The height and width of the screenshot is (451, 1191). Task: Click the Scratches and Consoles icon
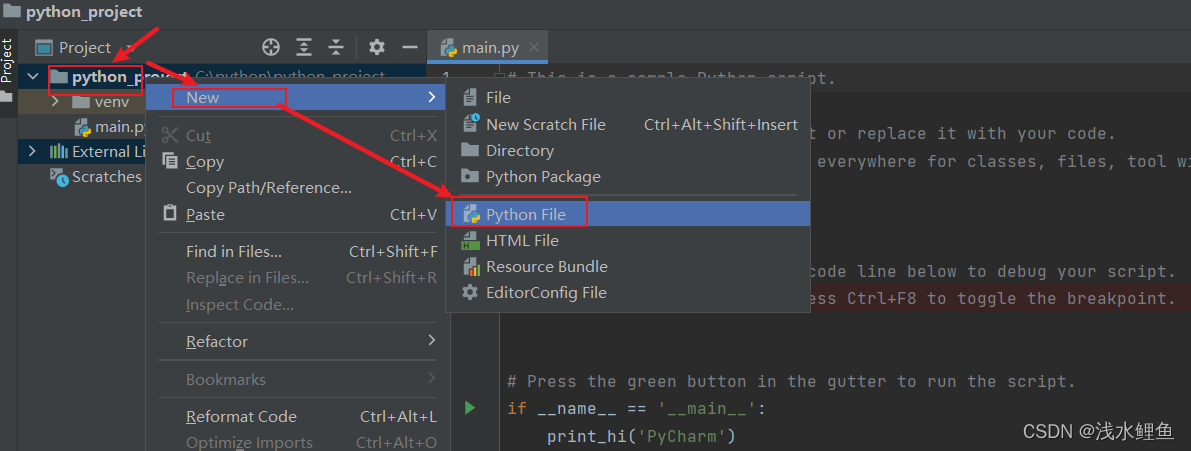58,176
